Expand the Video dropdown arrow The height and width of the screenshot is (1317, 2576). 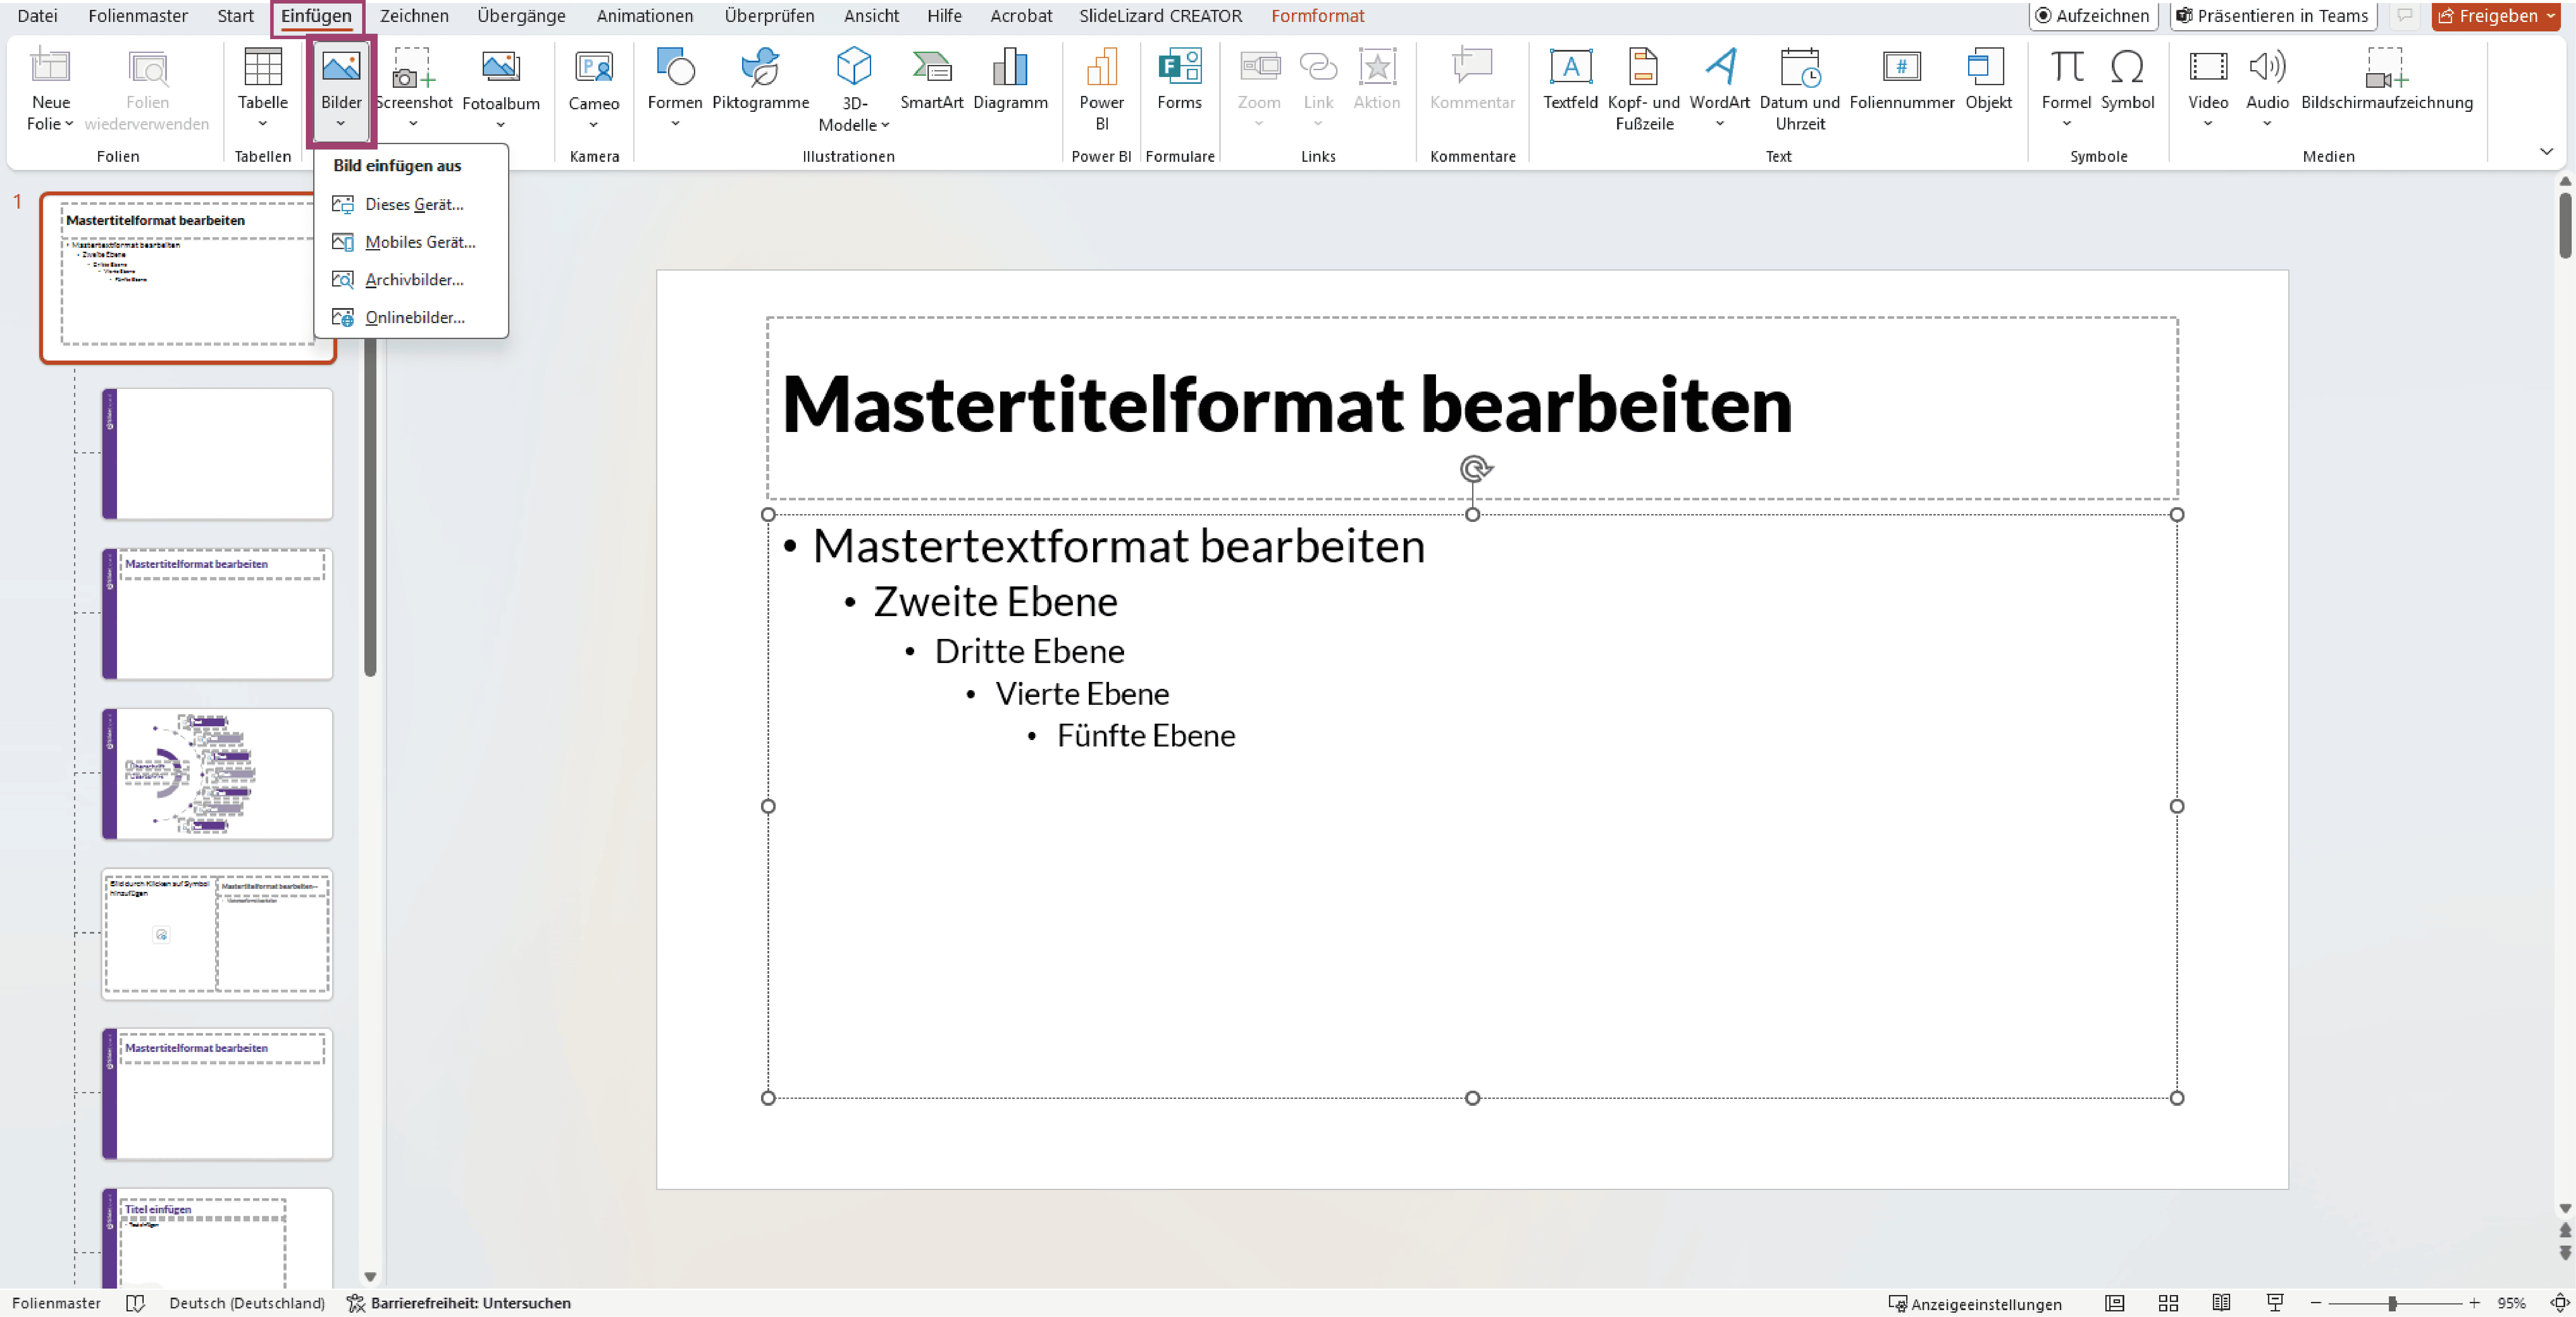[2208, 124]
